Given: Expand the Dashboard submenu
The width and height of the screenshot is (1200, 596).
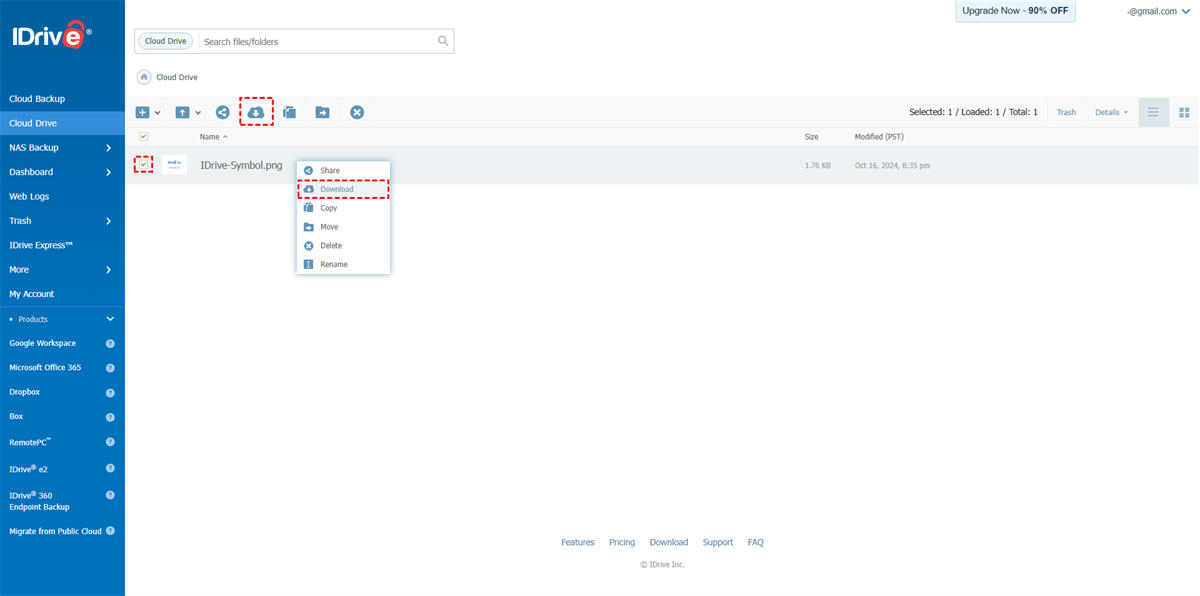Looking at the screenshot, I should [x=108, y=172].
